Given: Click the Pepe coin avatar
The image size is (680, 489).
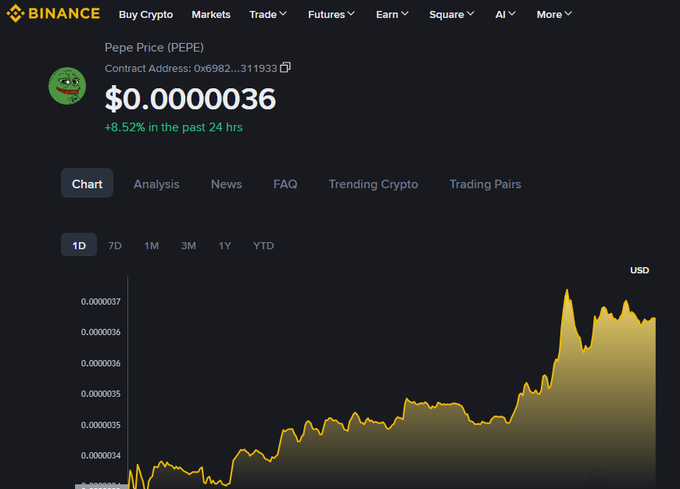Looking at the screenshot, I should [67, 86].
